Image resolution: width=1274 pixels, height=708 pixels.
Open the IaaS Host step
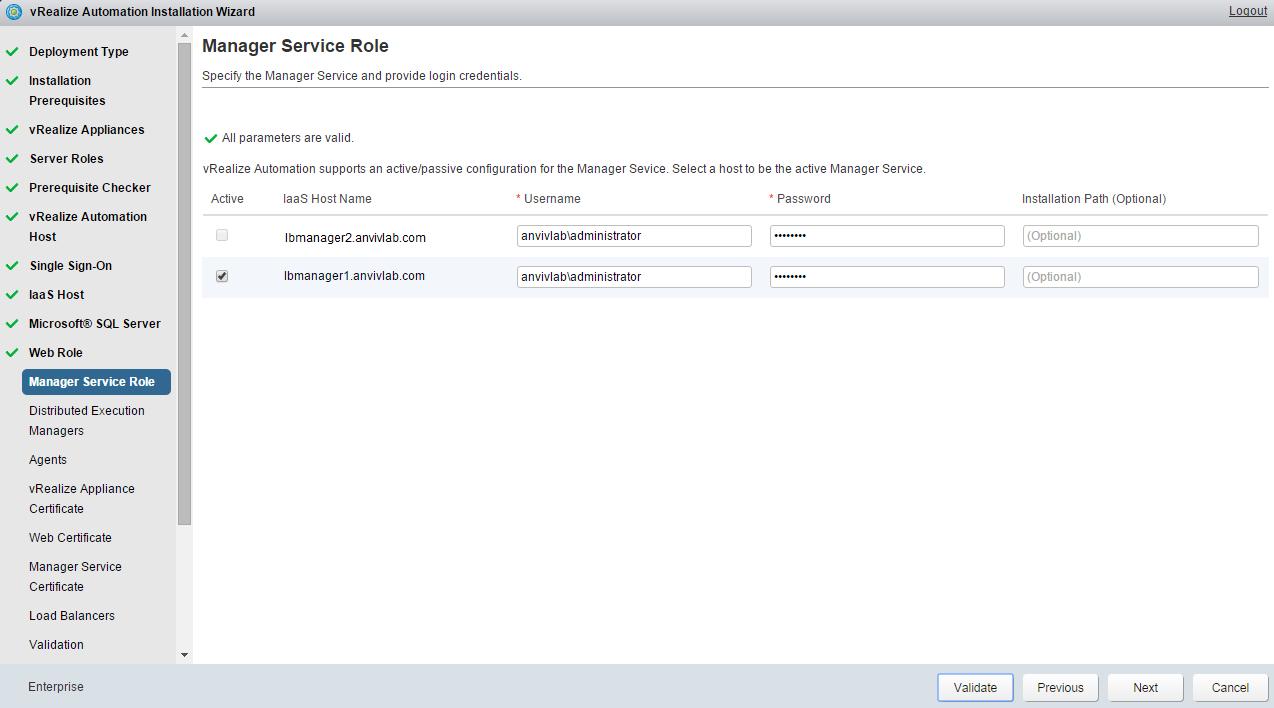57,295
